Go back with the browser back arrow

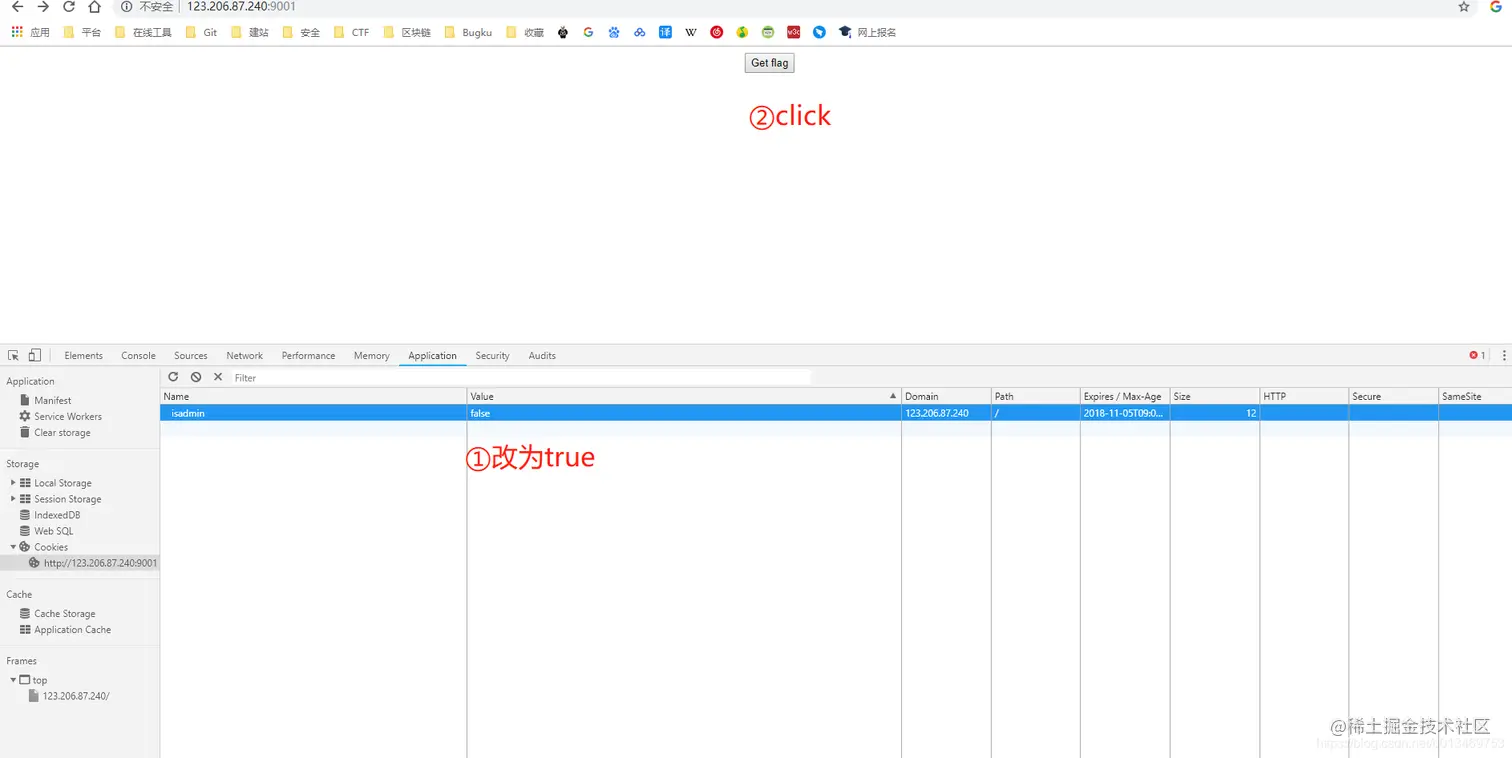pos(17,6)
